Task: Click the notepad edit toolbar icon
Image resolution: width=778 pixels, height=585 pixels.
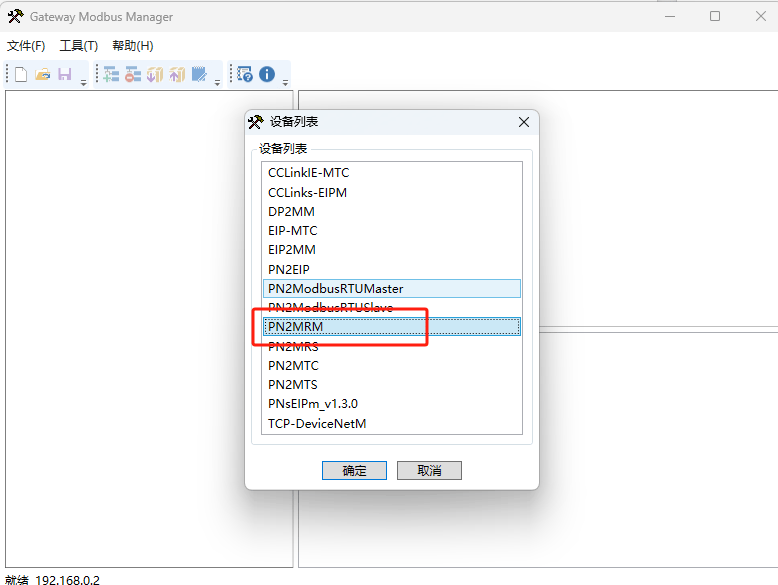Action: tap(199, 74)
